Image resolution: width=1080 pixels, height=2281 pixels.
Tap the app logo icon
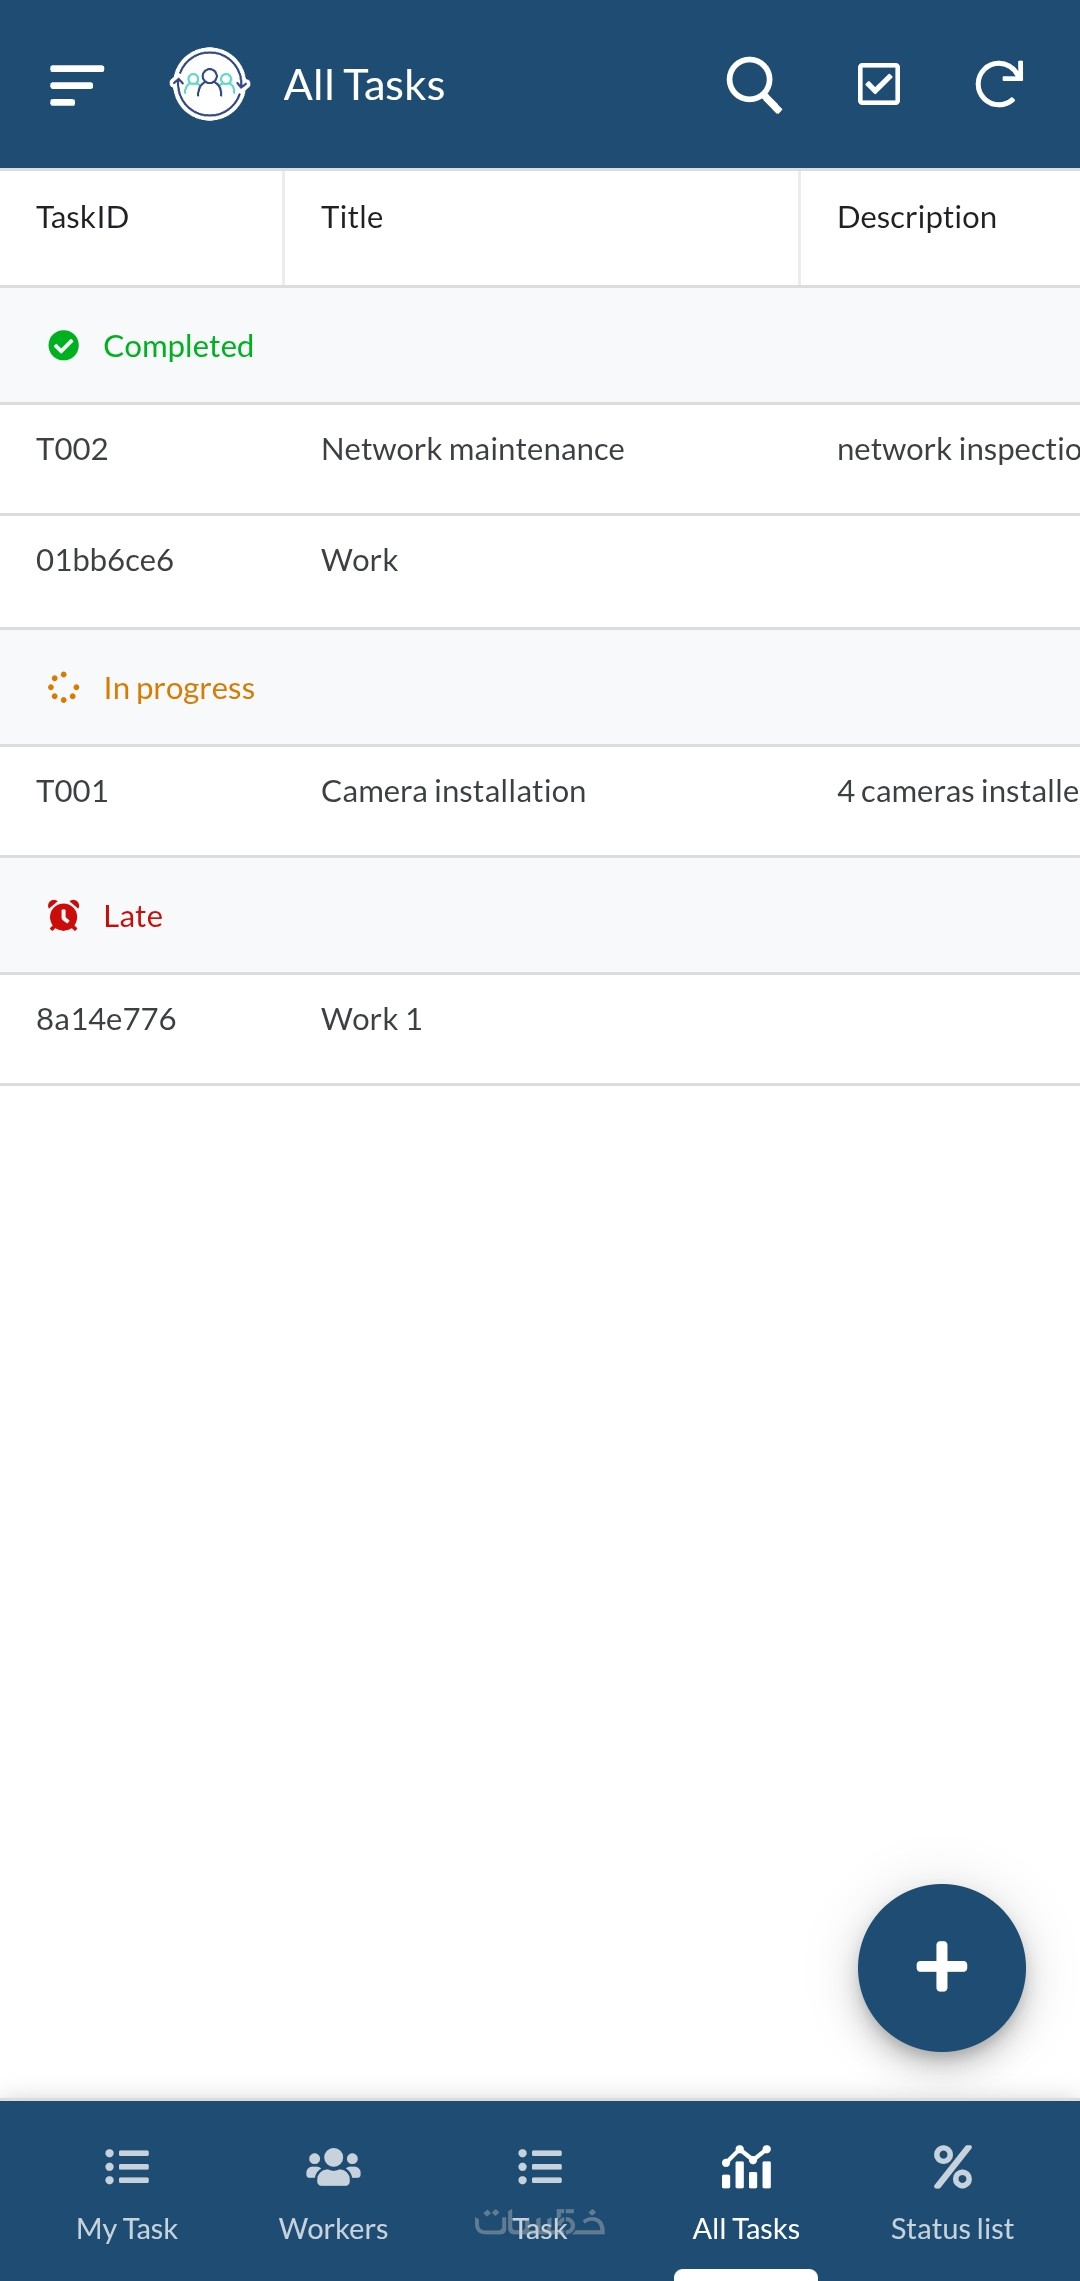click(209, 85)
